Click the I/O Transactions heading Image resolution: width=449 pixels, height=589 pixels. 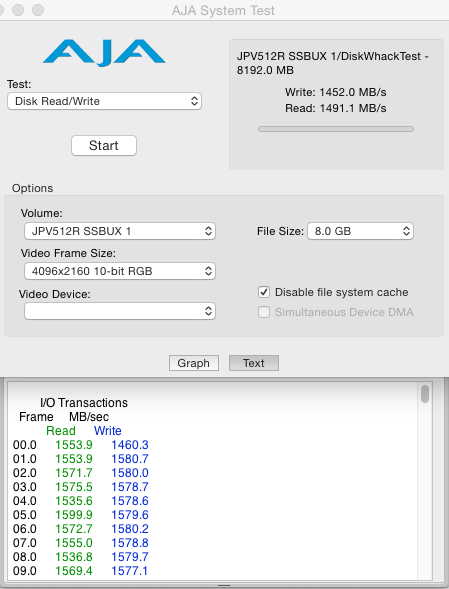84,403
